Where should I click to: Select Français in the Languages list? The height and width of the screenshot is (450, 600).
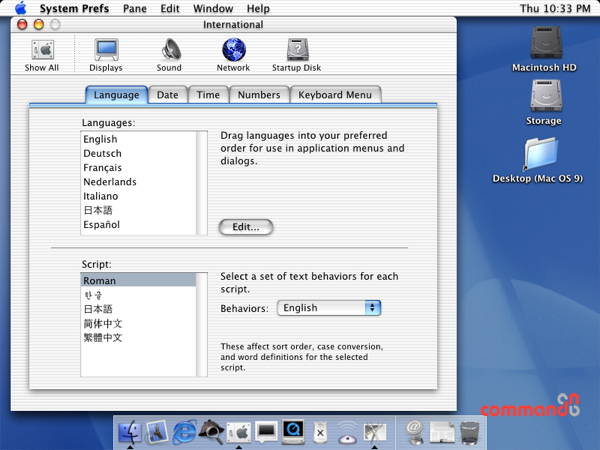(x=139, y=168)
